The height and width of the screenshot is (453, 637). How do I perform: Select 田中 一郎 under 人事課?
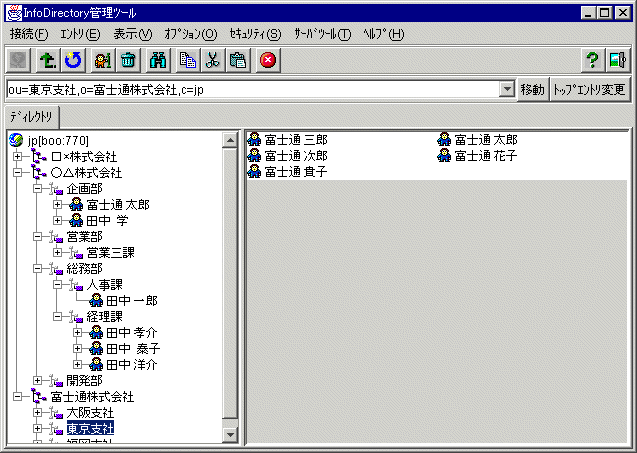coord(131,301)
